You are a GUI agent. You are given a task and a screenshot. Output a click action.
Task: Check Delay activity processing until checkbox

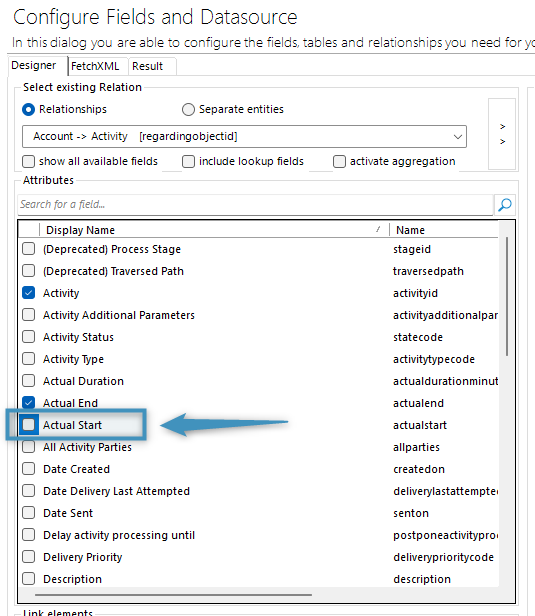tap(28, 535)
